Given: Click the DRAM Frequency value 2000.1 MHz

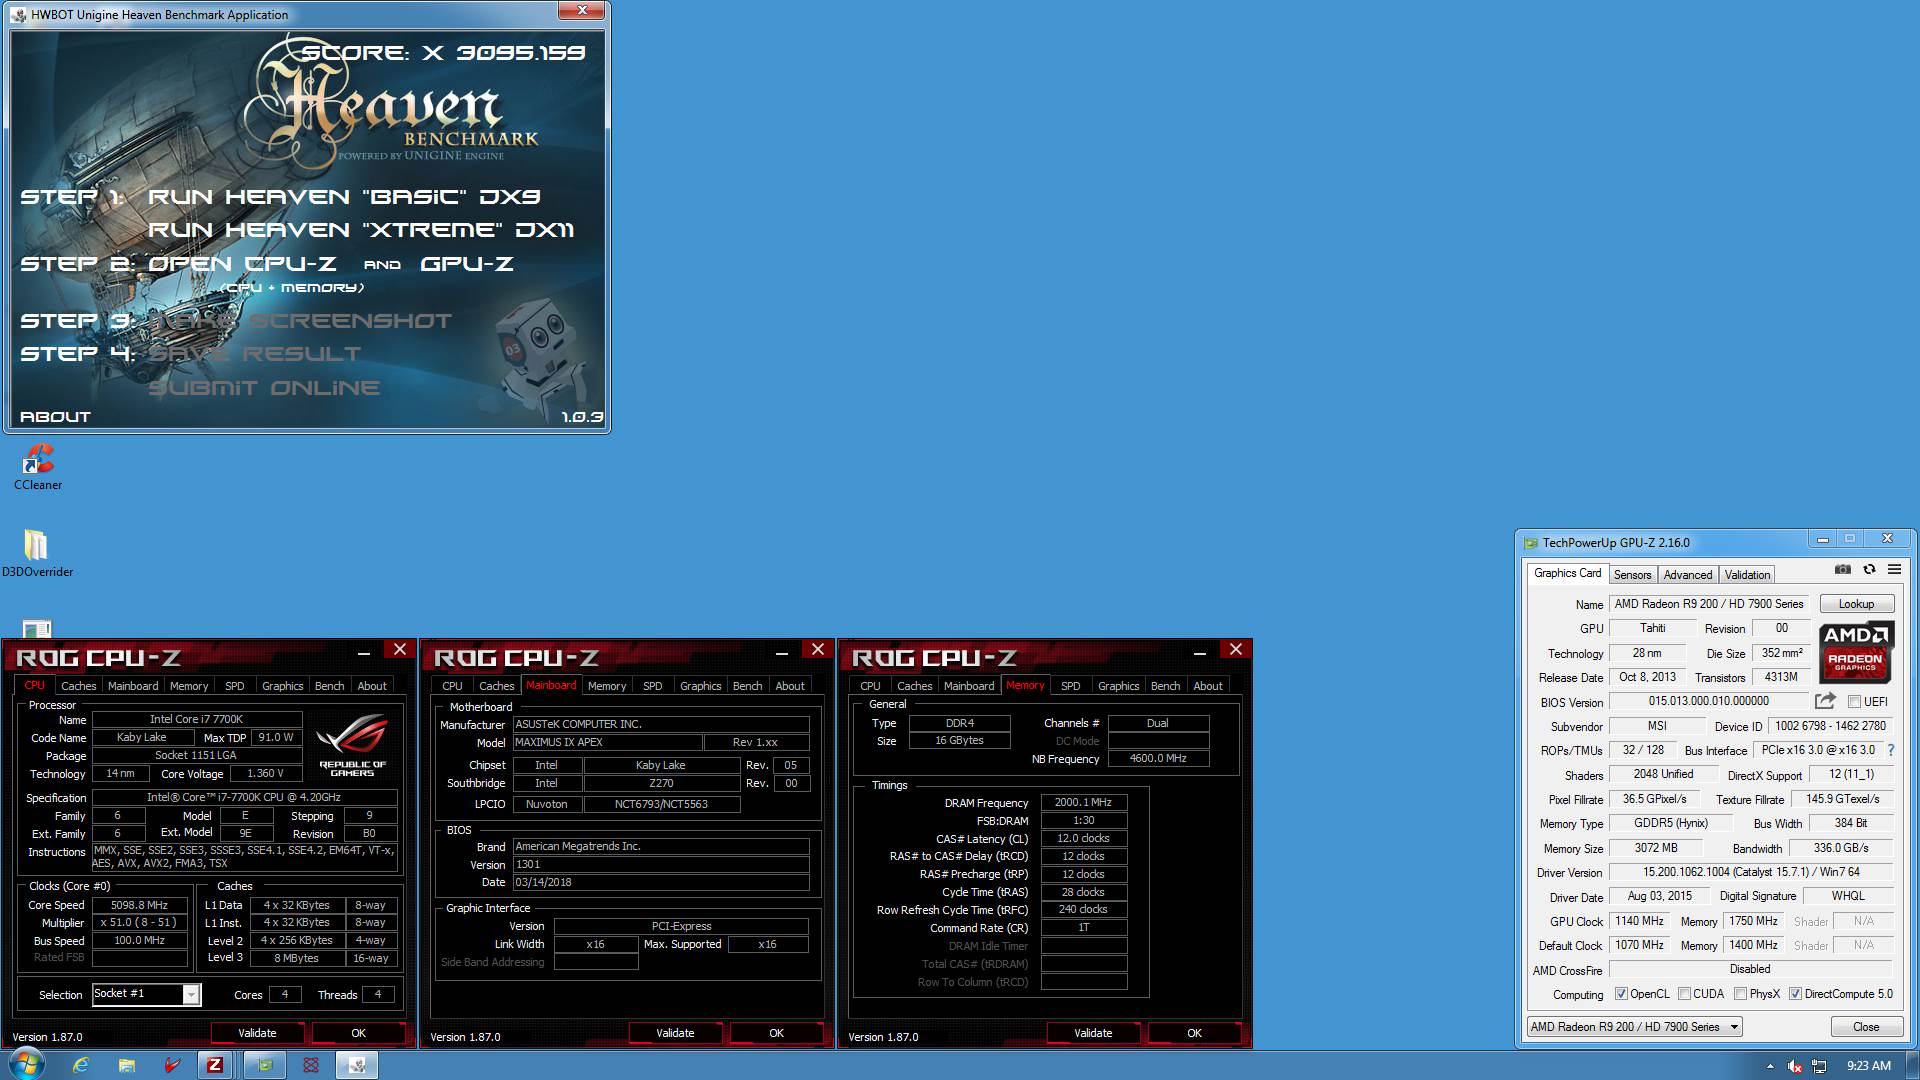Looking at the screenshot, I should click(1083, 802).
